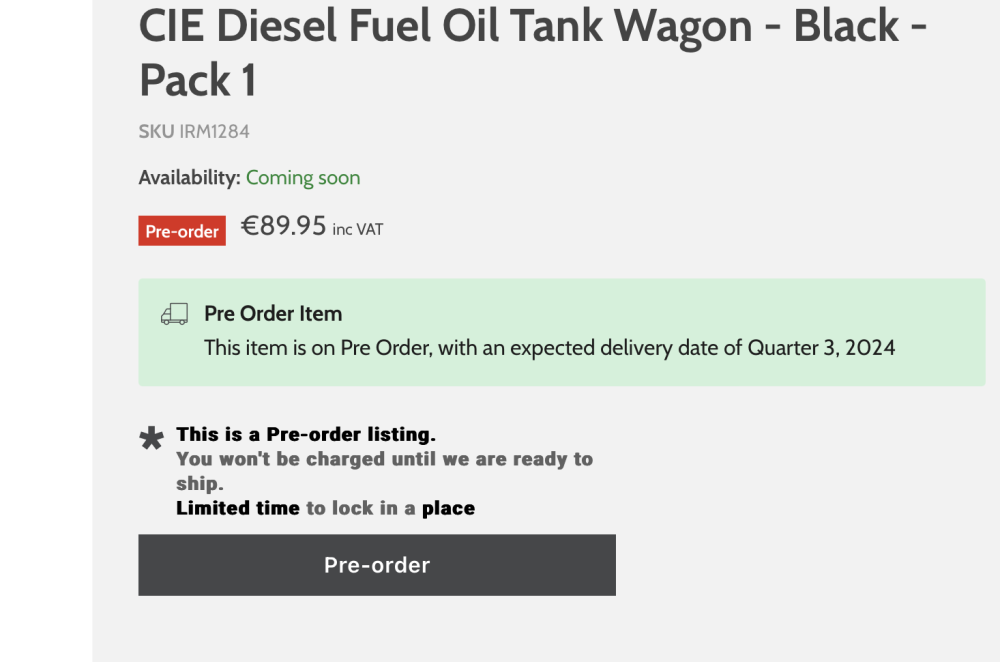
Task: Click the Pre Order Item heading
Action: (x=273, y=313)
